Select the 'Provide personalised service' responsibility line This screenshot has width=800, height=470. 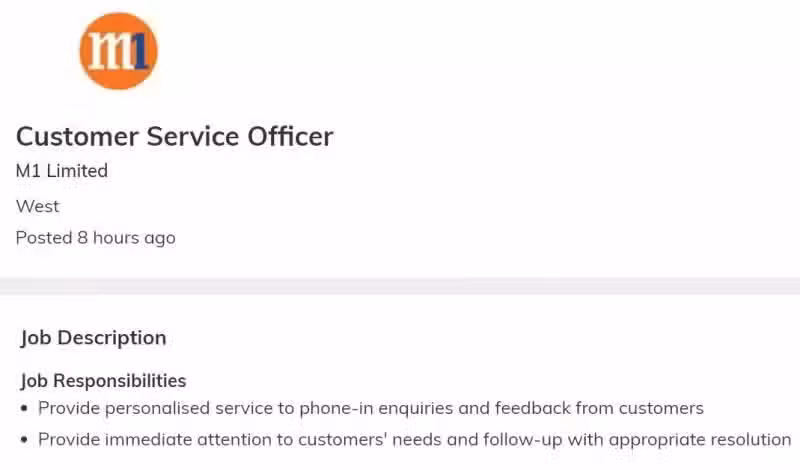click(x=371, y=408)
